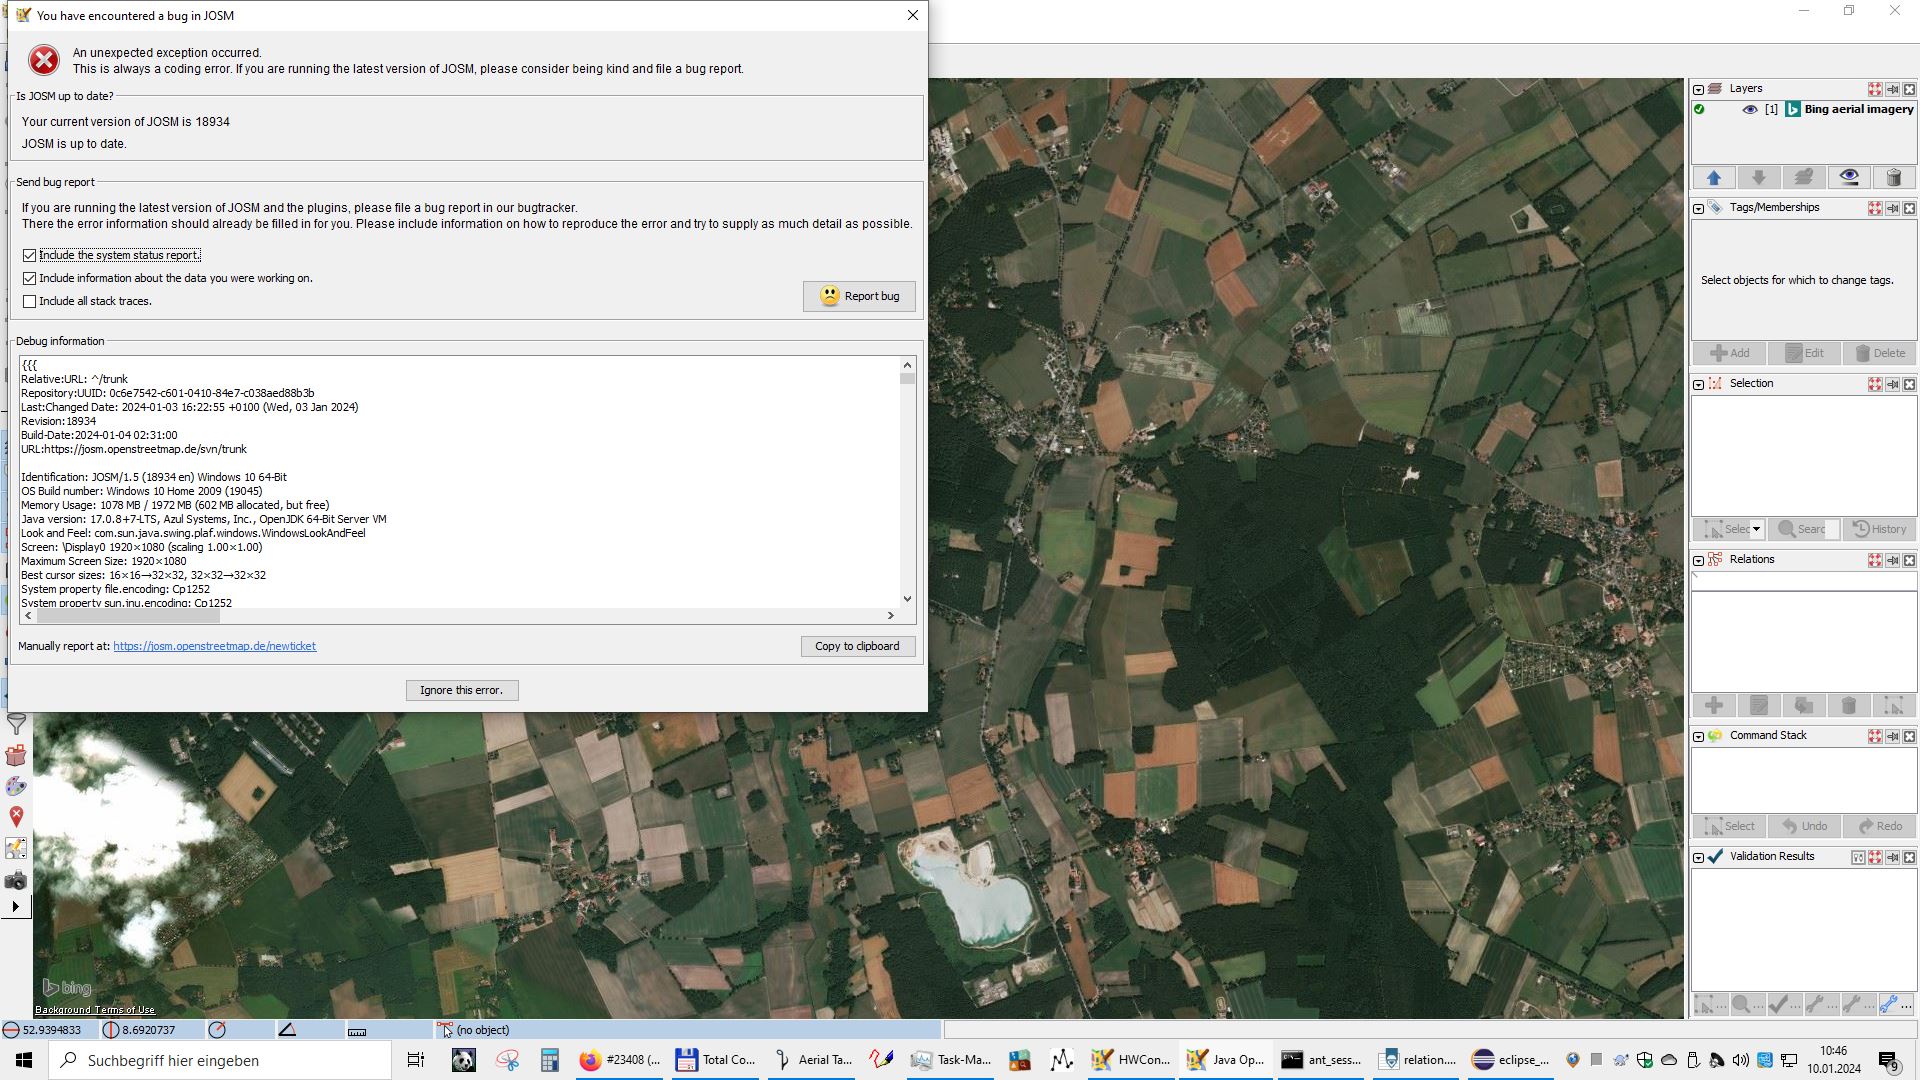Click the Report bug button
1920x1080 pixels.
click(859, 296)
